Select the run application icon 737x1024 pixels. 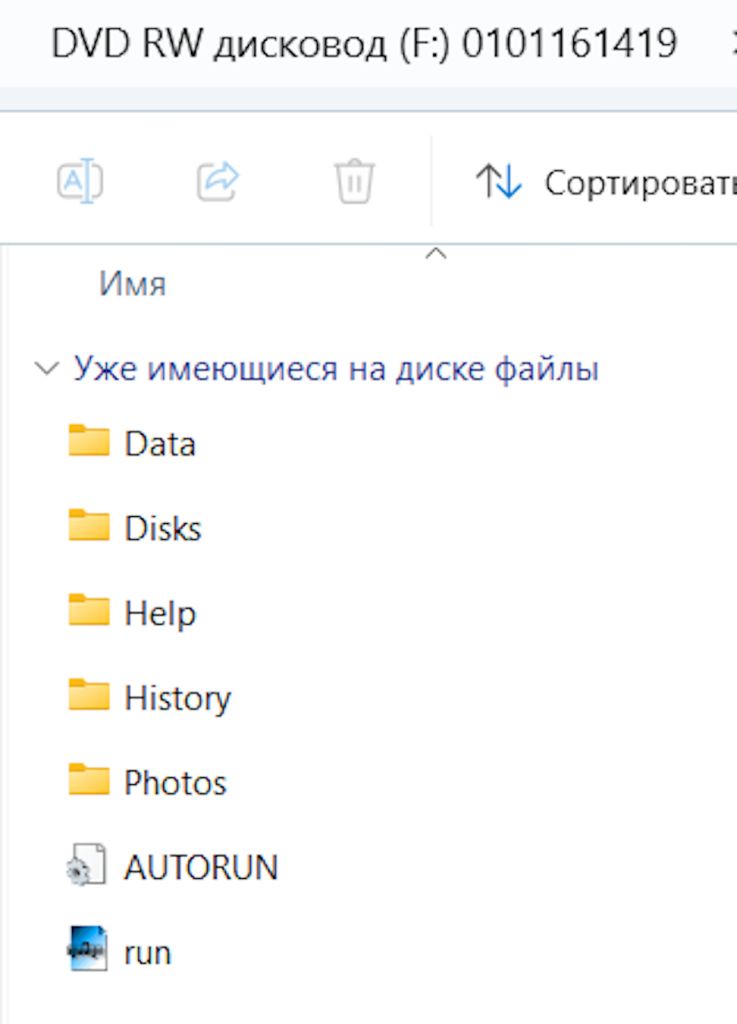pyautogui.click(x=87, y=949)
